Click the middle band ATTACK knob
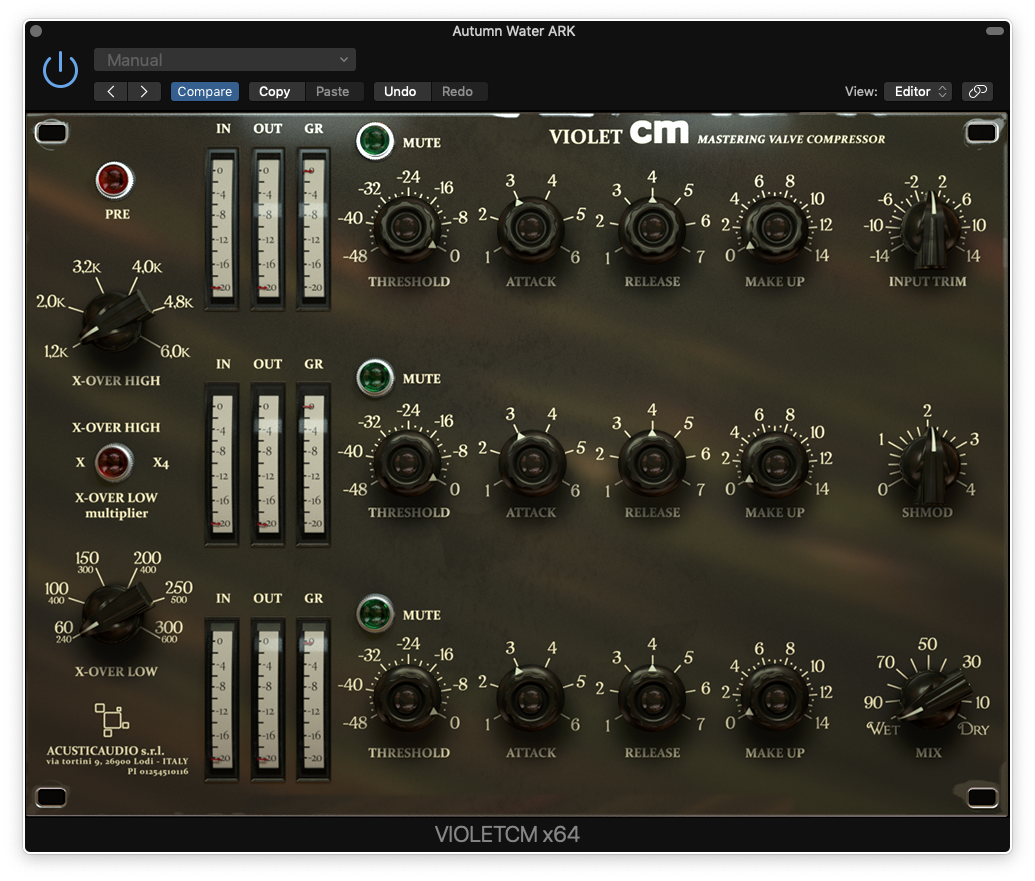 pyautogui.click(x=531, y=463)
